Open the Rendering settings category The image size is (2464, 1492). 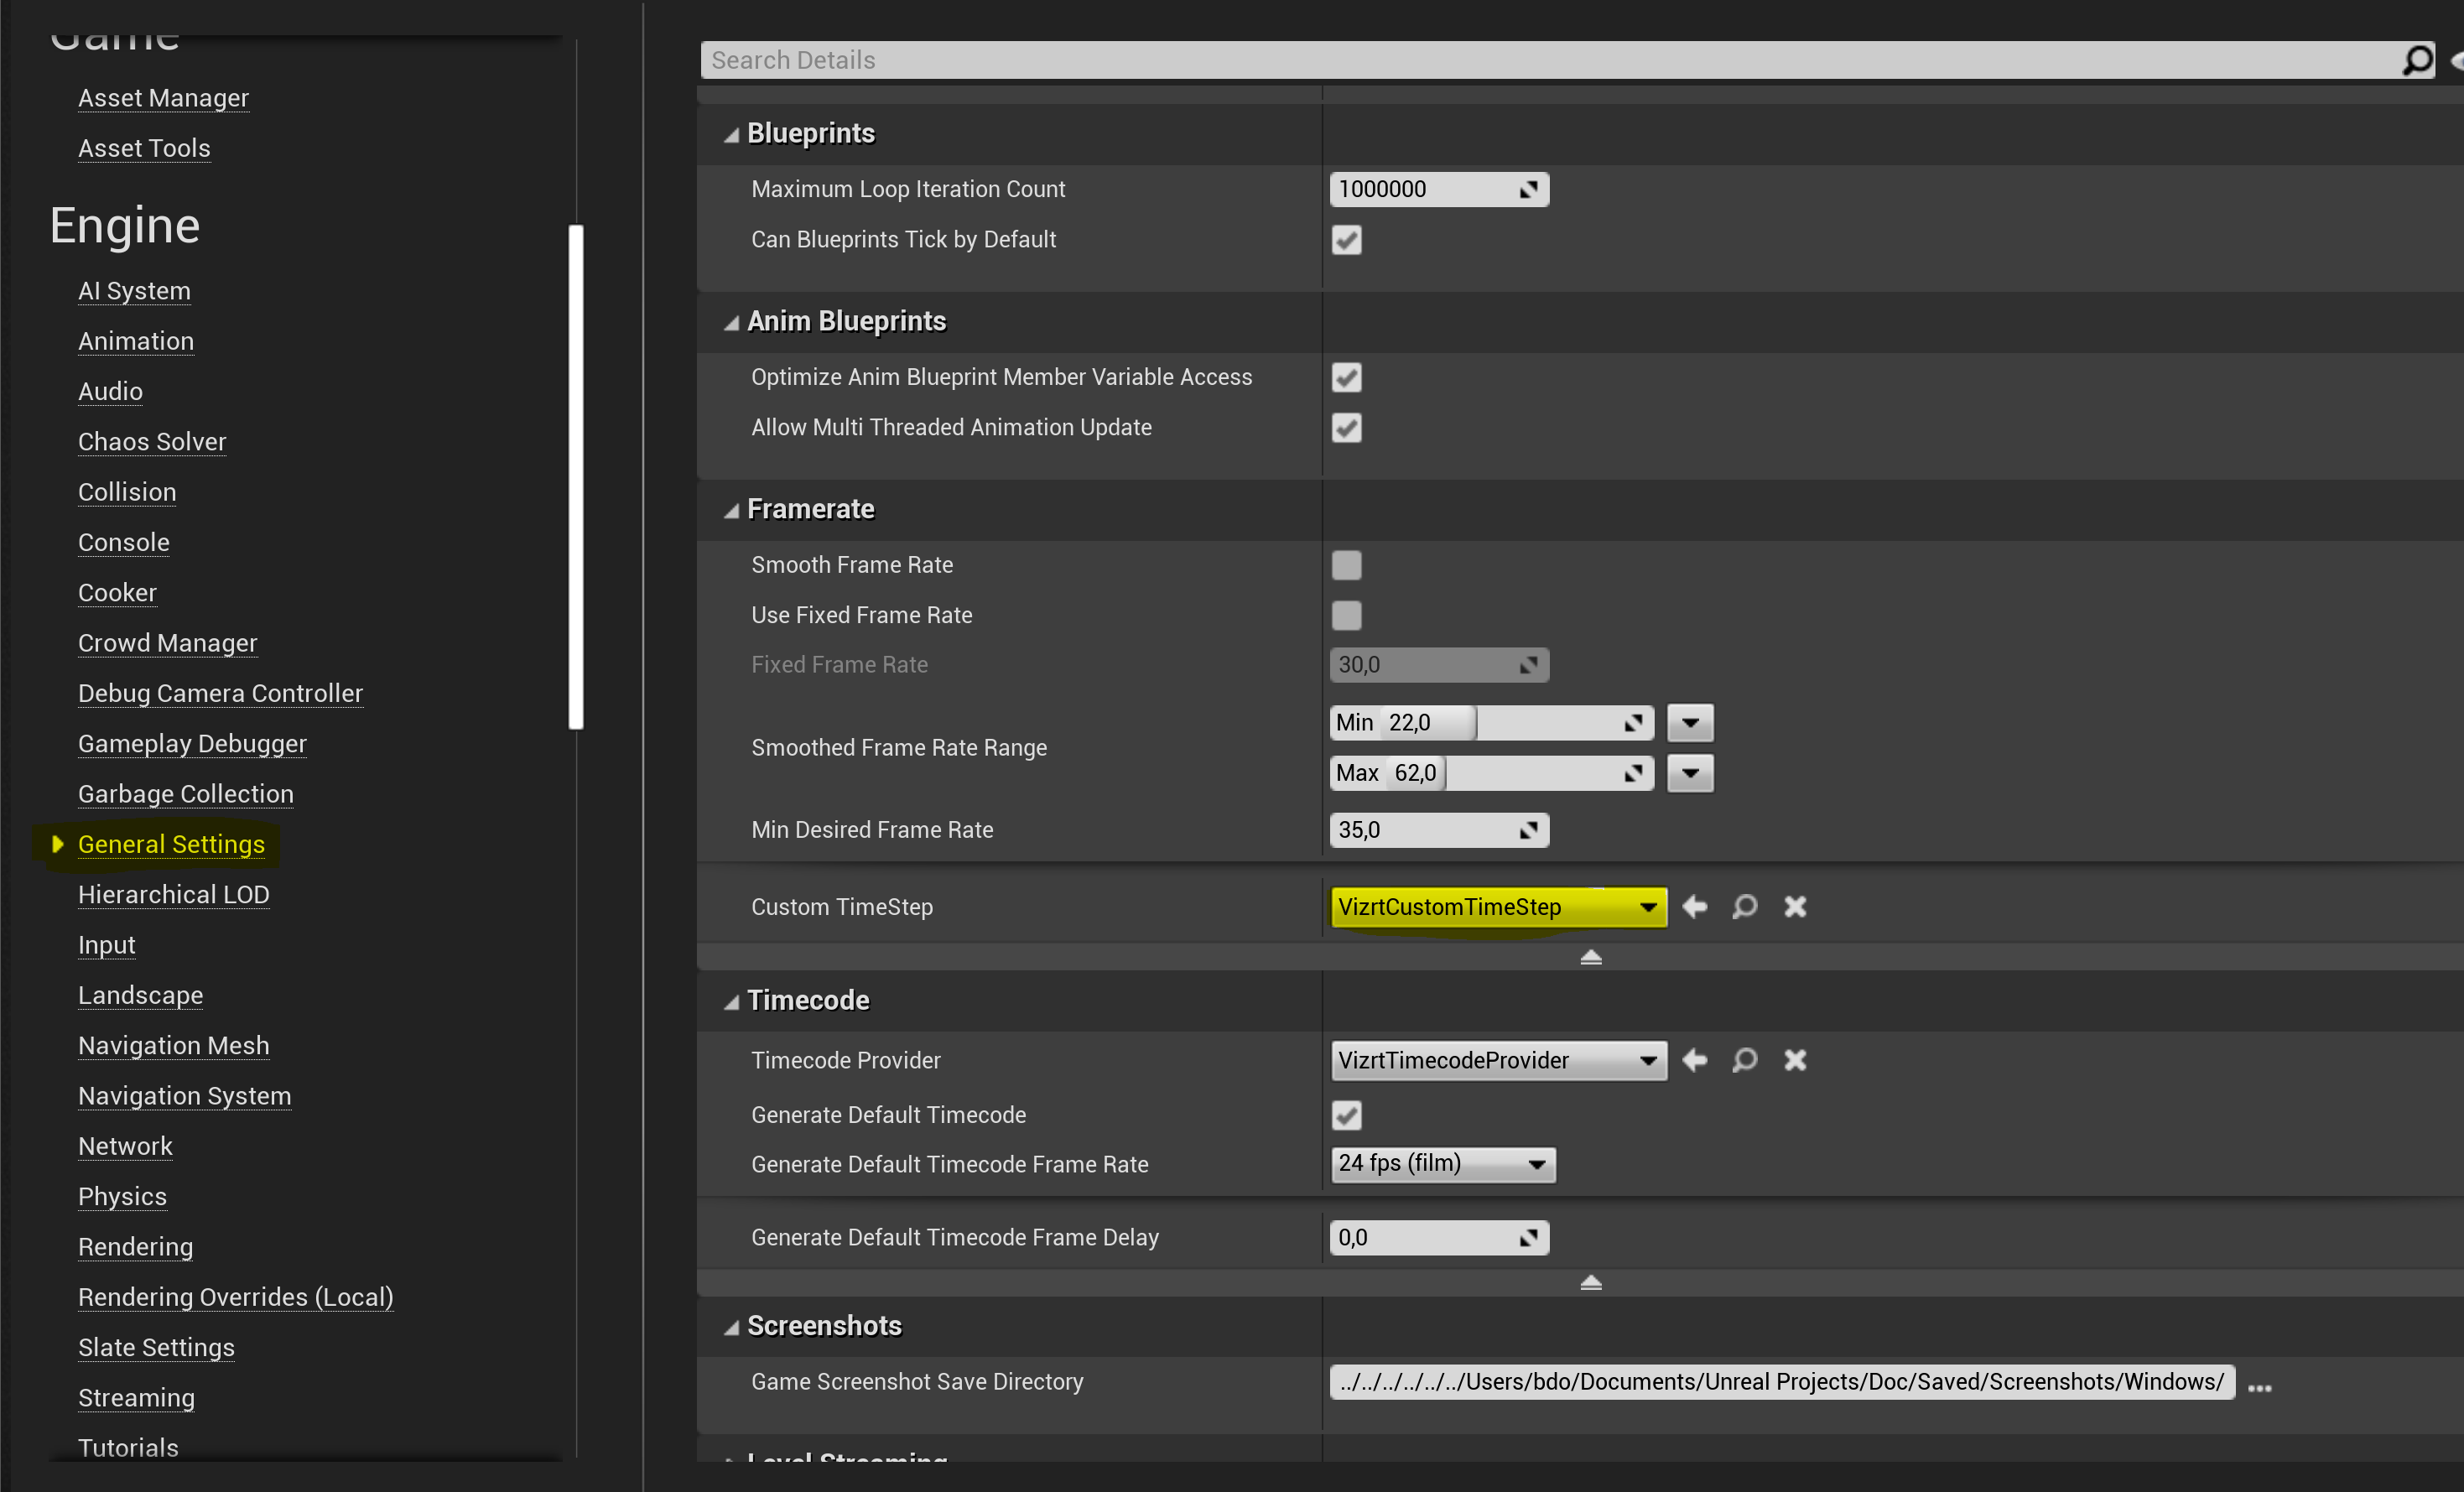click(135, 1246)
